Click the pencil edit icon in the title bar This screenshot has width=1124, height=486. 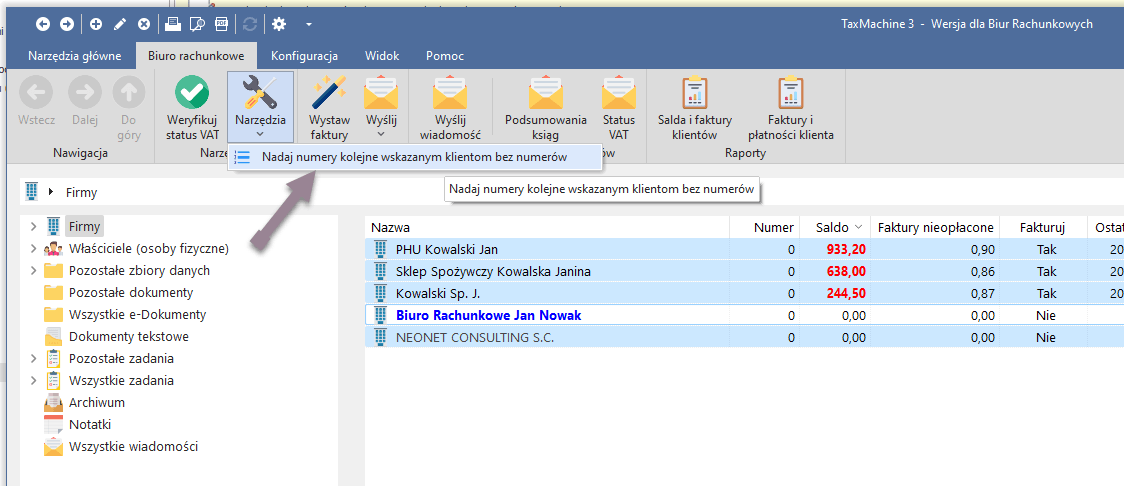120,23
